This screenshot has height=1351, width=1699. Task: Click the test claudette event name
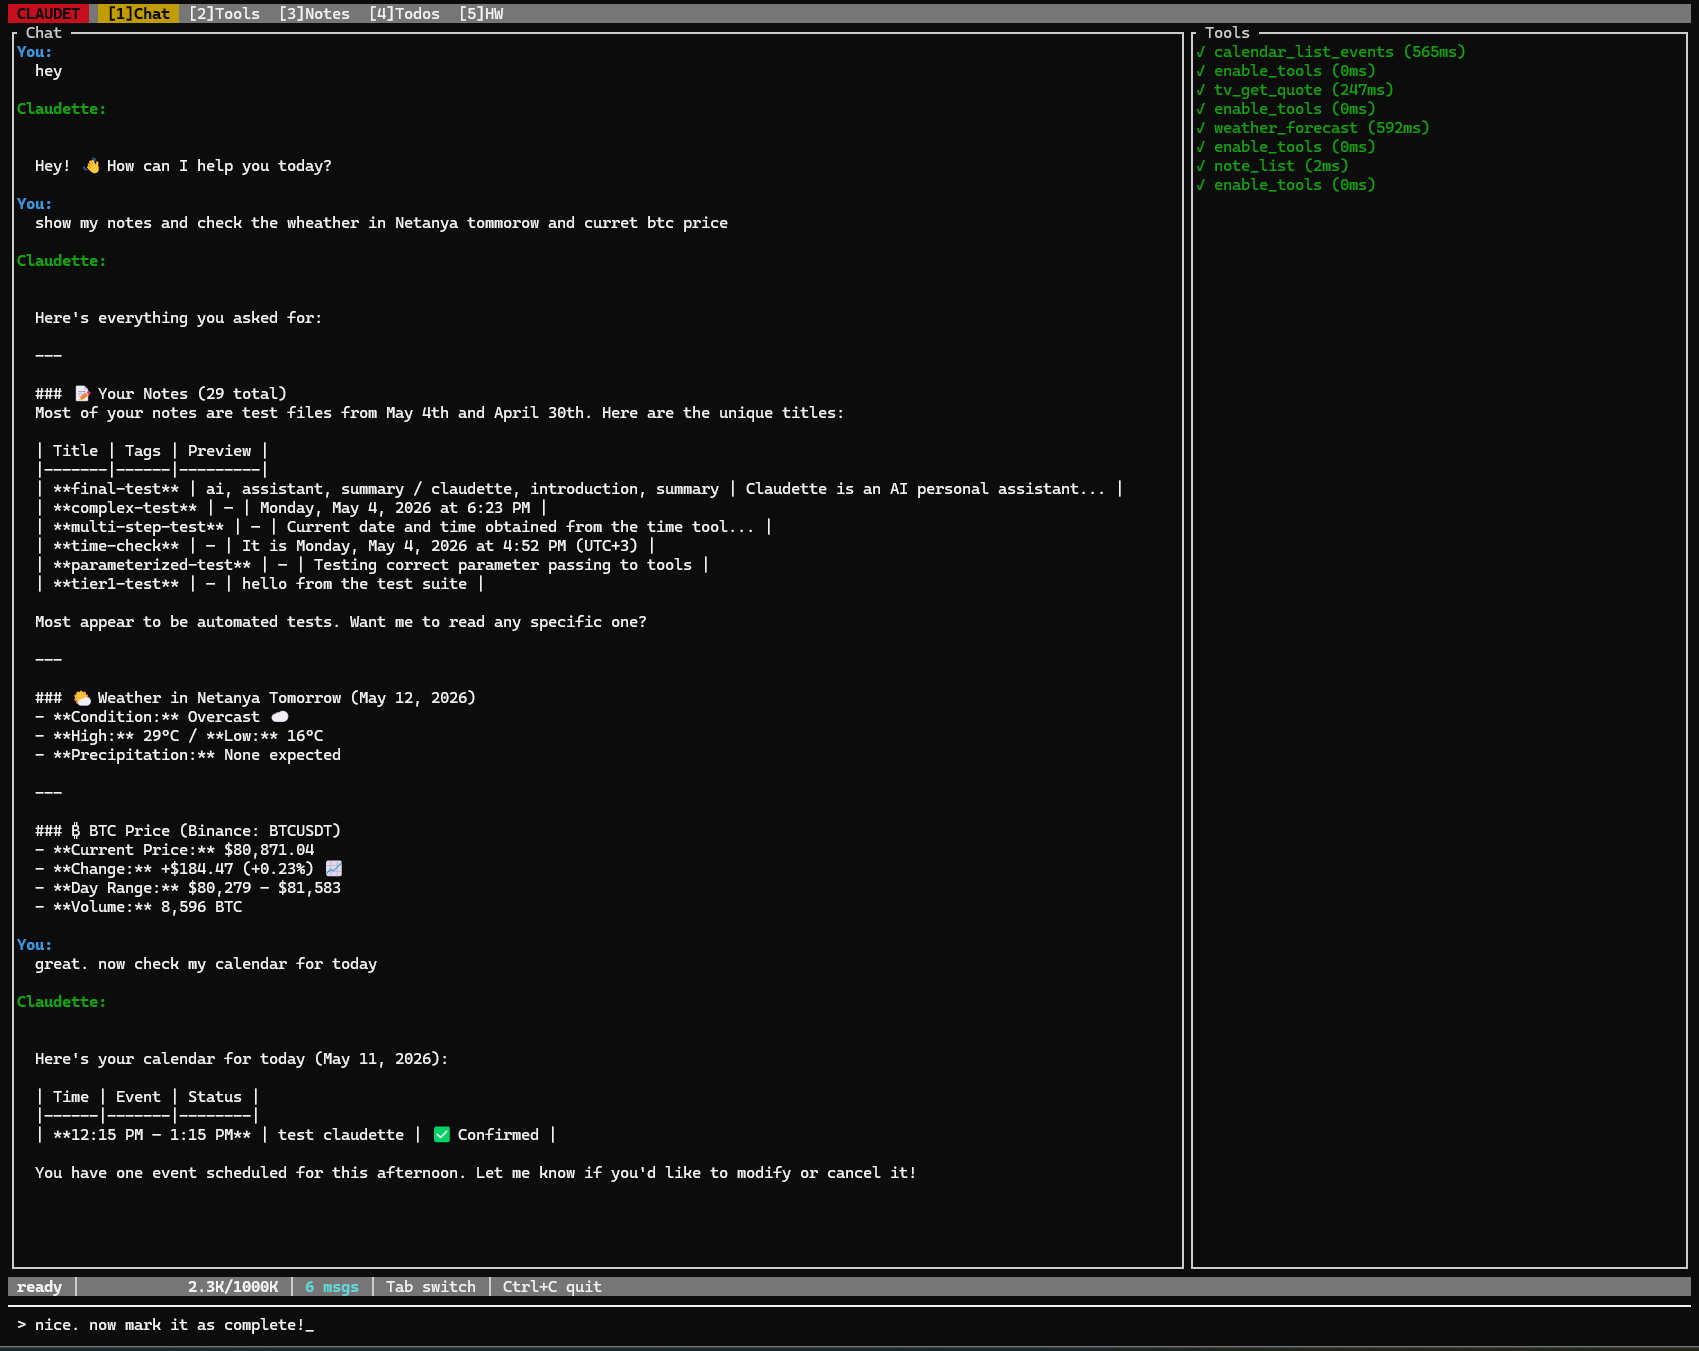pyautogui.click(x=341, y=1135)
